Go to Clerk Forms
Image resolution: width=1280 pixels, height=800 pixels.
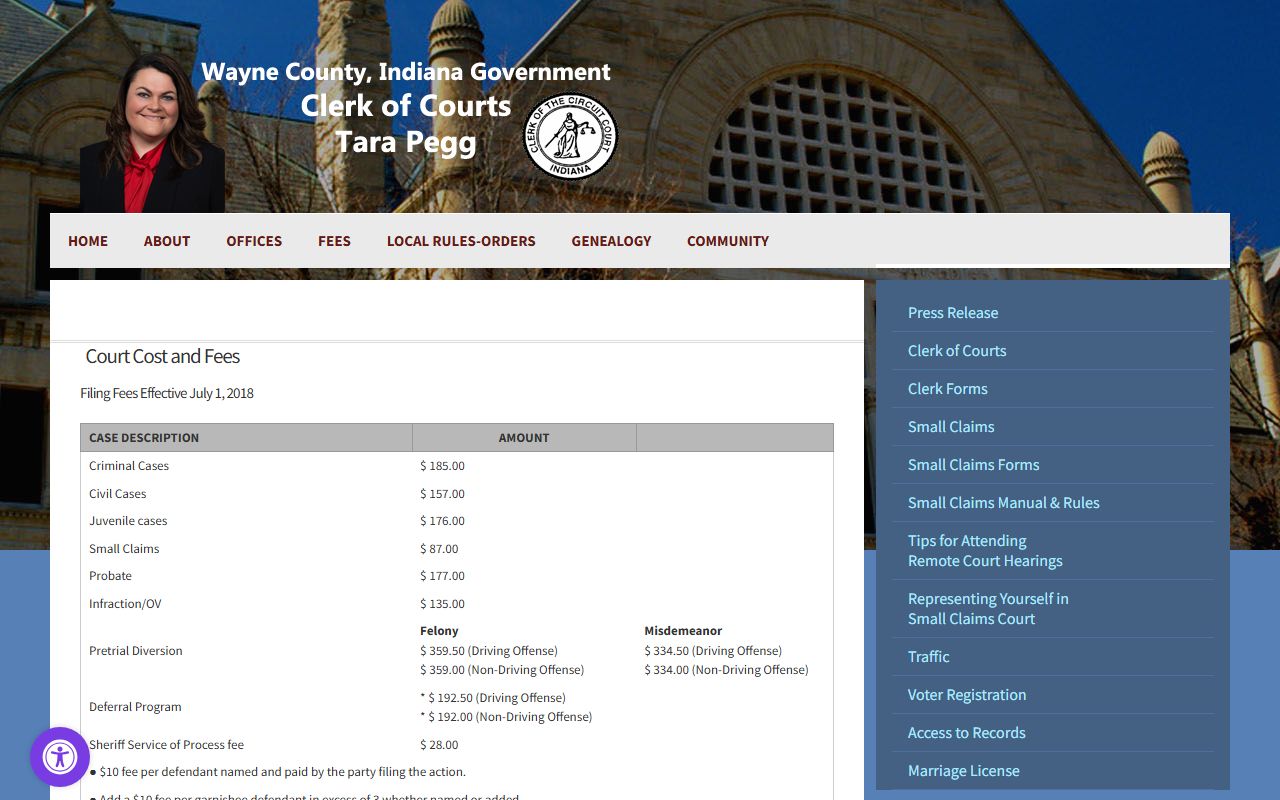pos(948,389)
